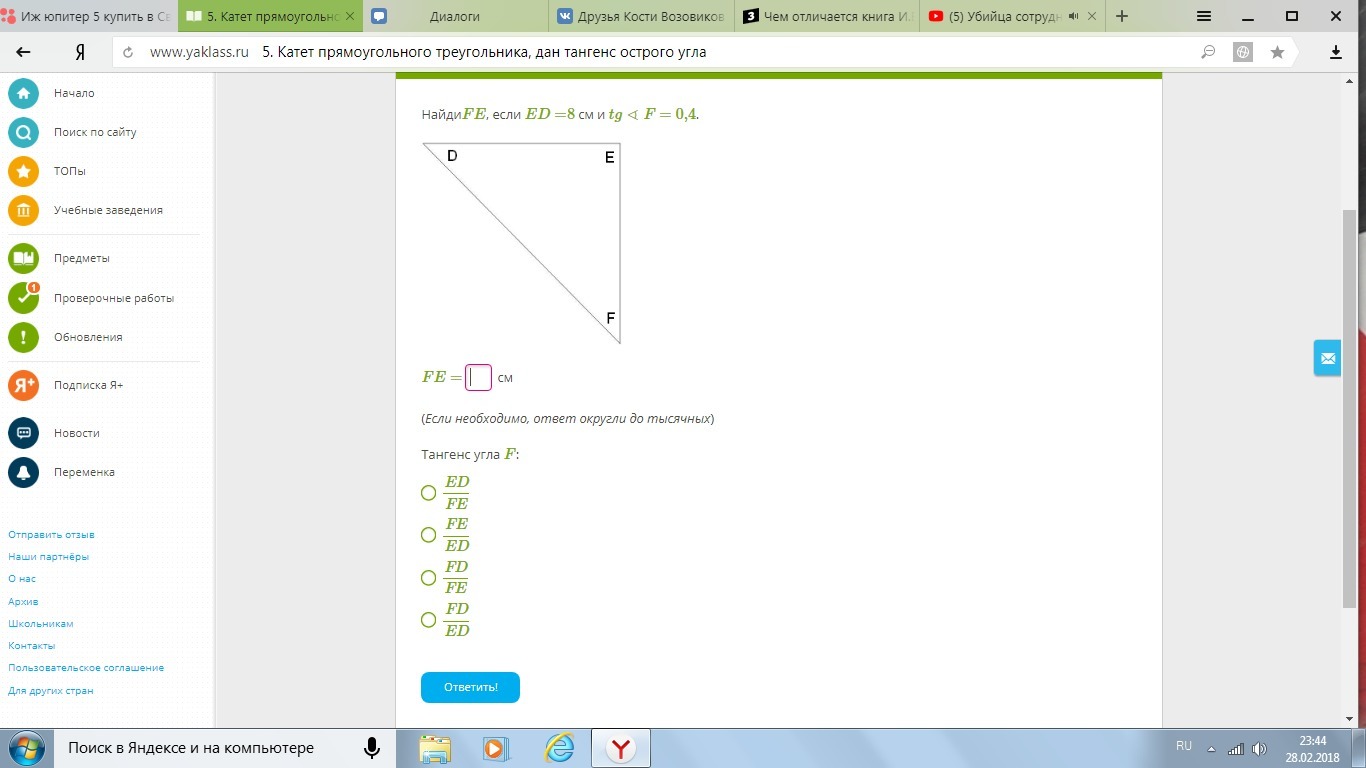This screenshot has width=1366, height=768.
Task: Click the Yandex Я home button
Action: pos(79,52)
